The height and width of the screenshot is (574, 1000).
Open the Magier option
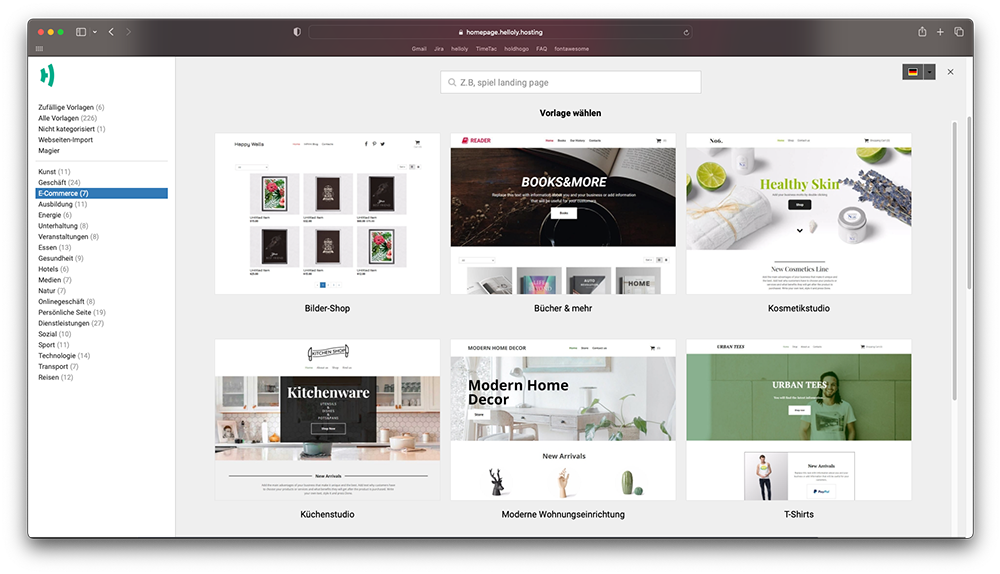pyautogui.click(x=48, y=151)
